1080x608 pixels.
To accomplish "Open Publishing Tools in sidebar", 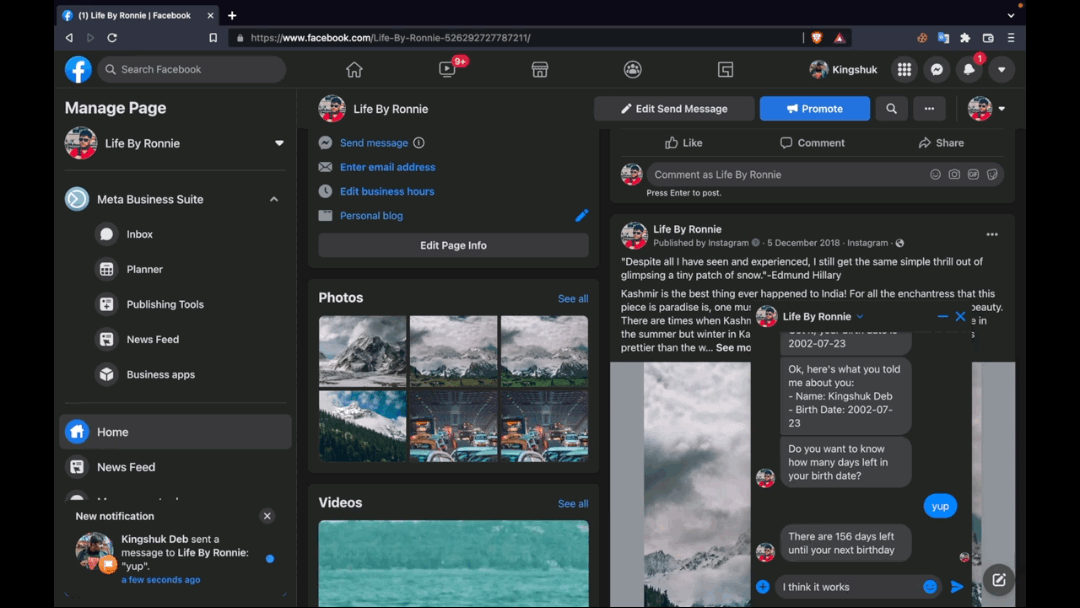I will click(x=165, y=304).
